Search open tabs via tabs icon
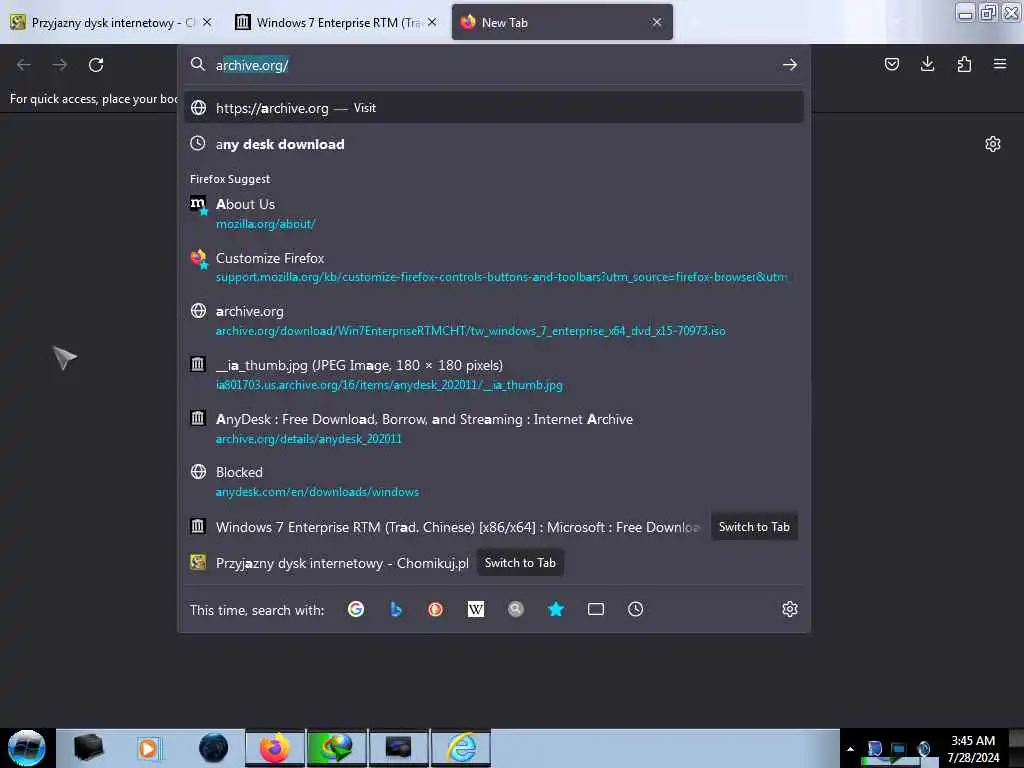Image resolution: width=1024 pixels, height=768 pixels. click(596, 609)
